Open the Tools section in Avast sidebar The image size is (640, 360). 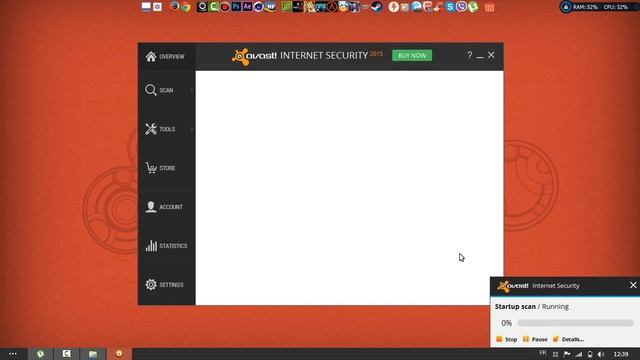pyautogui.click(x=167, y=129)
